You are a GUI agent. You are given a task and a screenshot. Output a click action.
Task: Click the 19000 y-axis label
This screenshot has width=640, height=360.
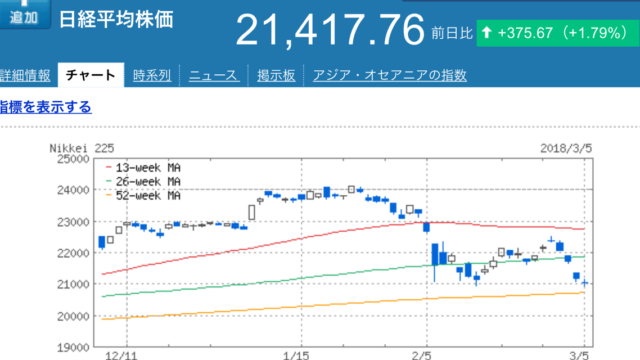[73, 348]
